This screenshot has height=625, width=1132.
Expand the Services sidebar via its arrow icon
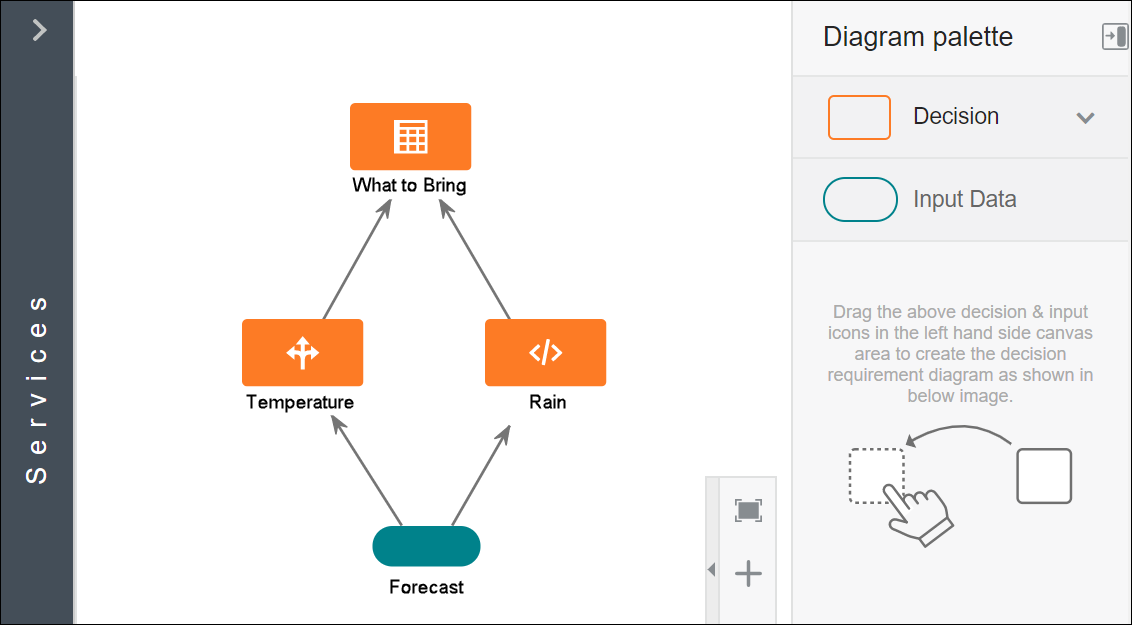37,30
